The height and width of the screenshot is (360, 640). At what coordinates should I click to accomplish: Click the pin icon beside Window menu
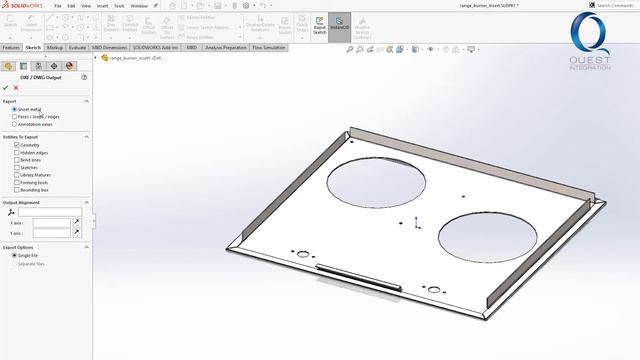coord(156,6)
